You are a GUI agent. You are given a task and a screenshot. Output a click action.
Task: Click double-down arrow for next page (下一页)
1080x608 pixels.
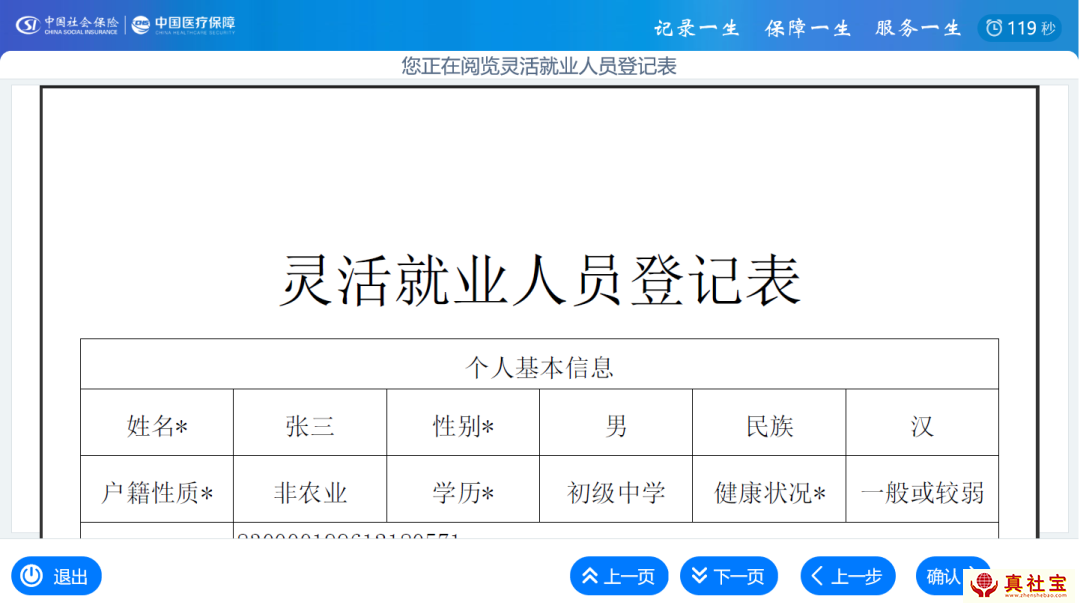(x=700, y=576)
